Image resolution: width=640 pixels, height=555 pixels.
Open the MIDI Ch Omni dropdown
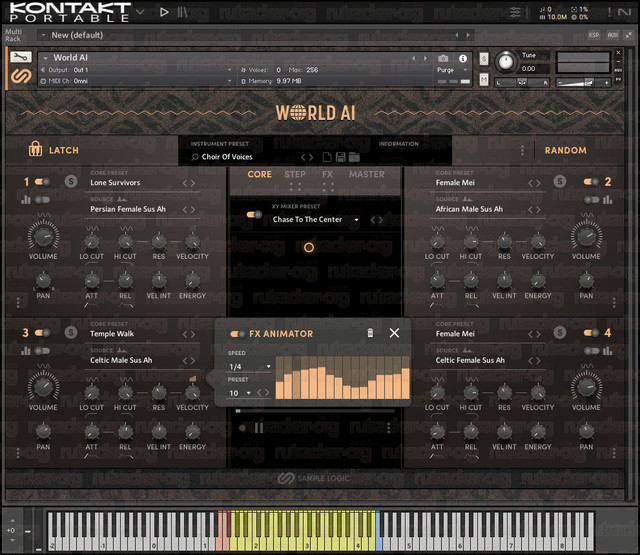136,81
